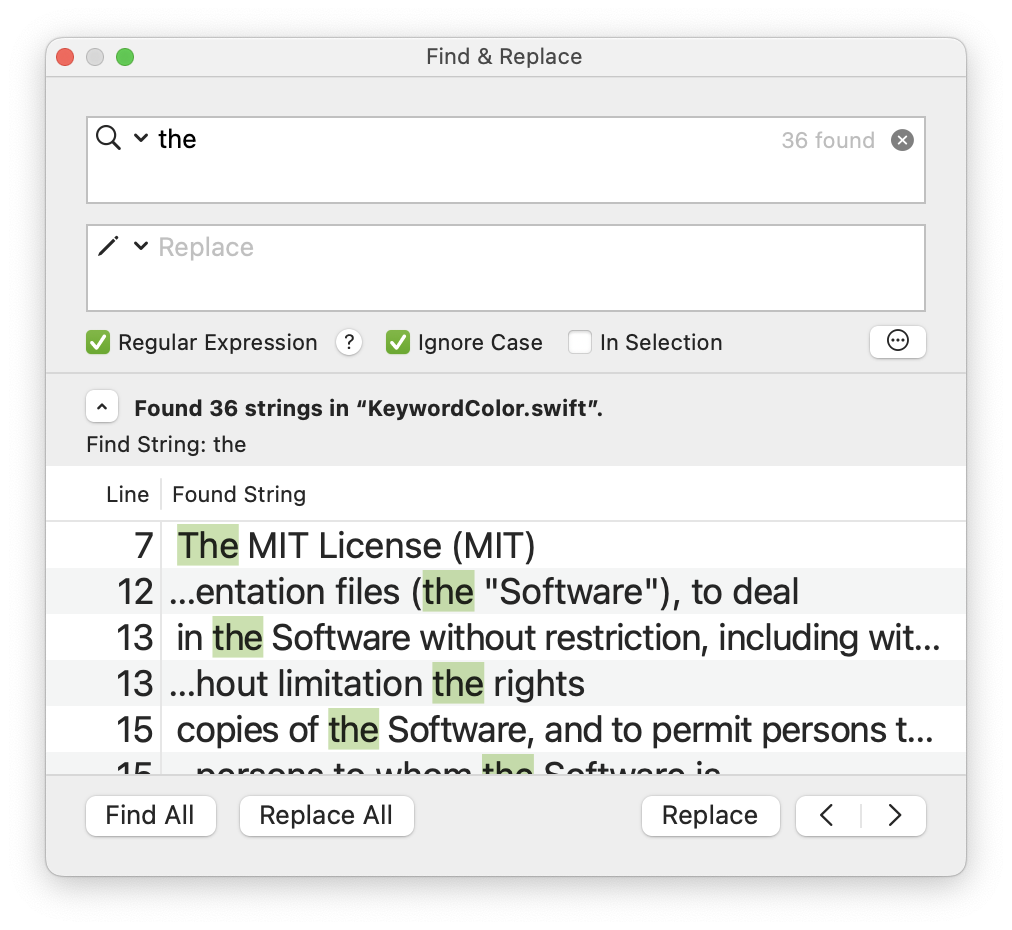
Task: Open regular expression help via the question mark icon
Action: click(x=348, y=342)
